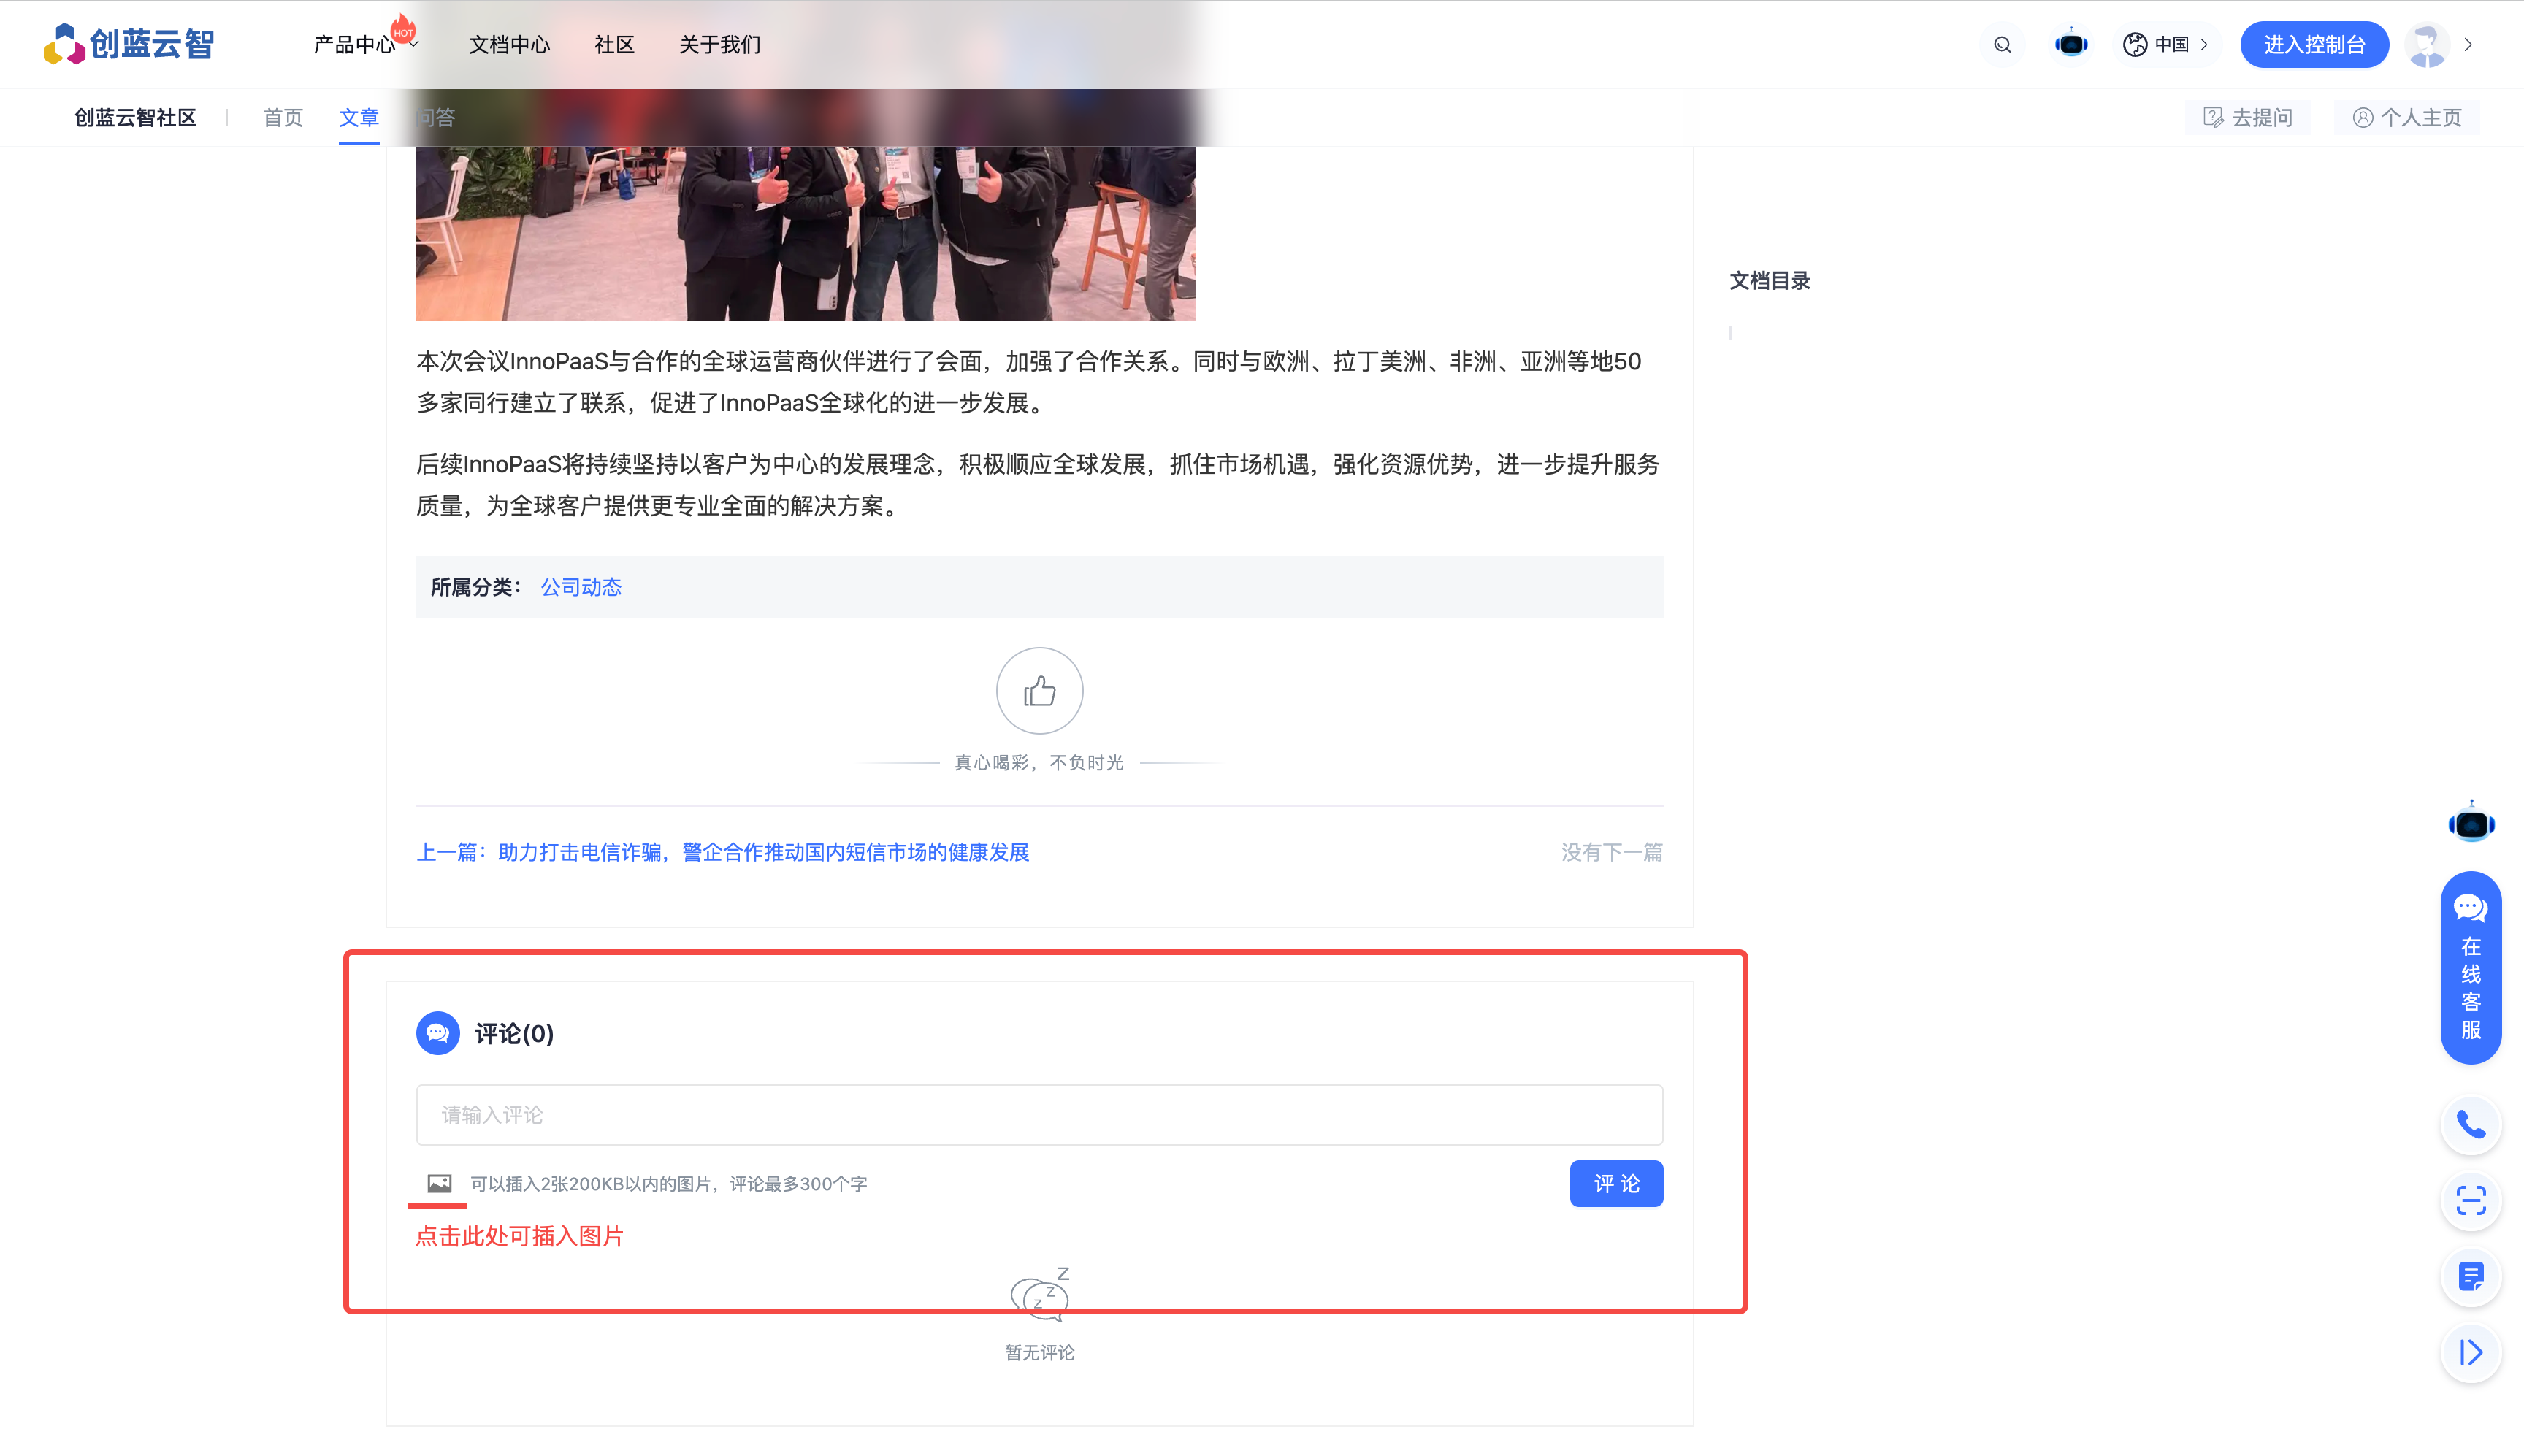Open the 文档中心 menu item
This screenshot has height=1456, width=2524.
[509, 45]
